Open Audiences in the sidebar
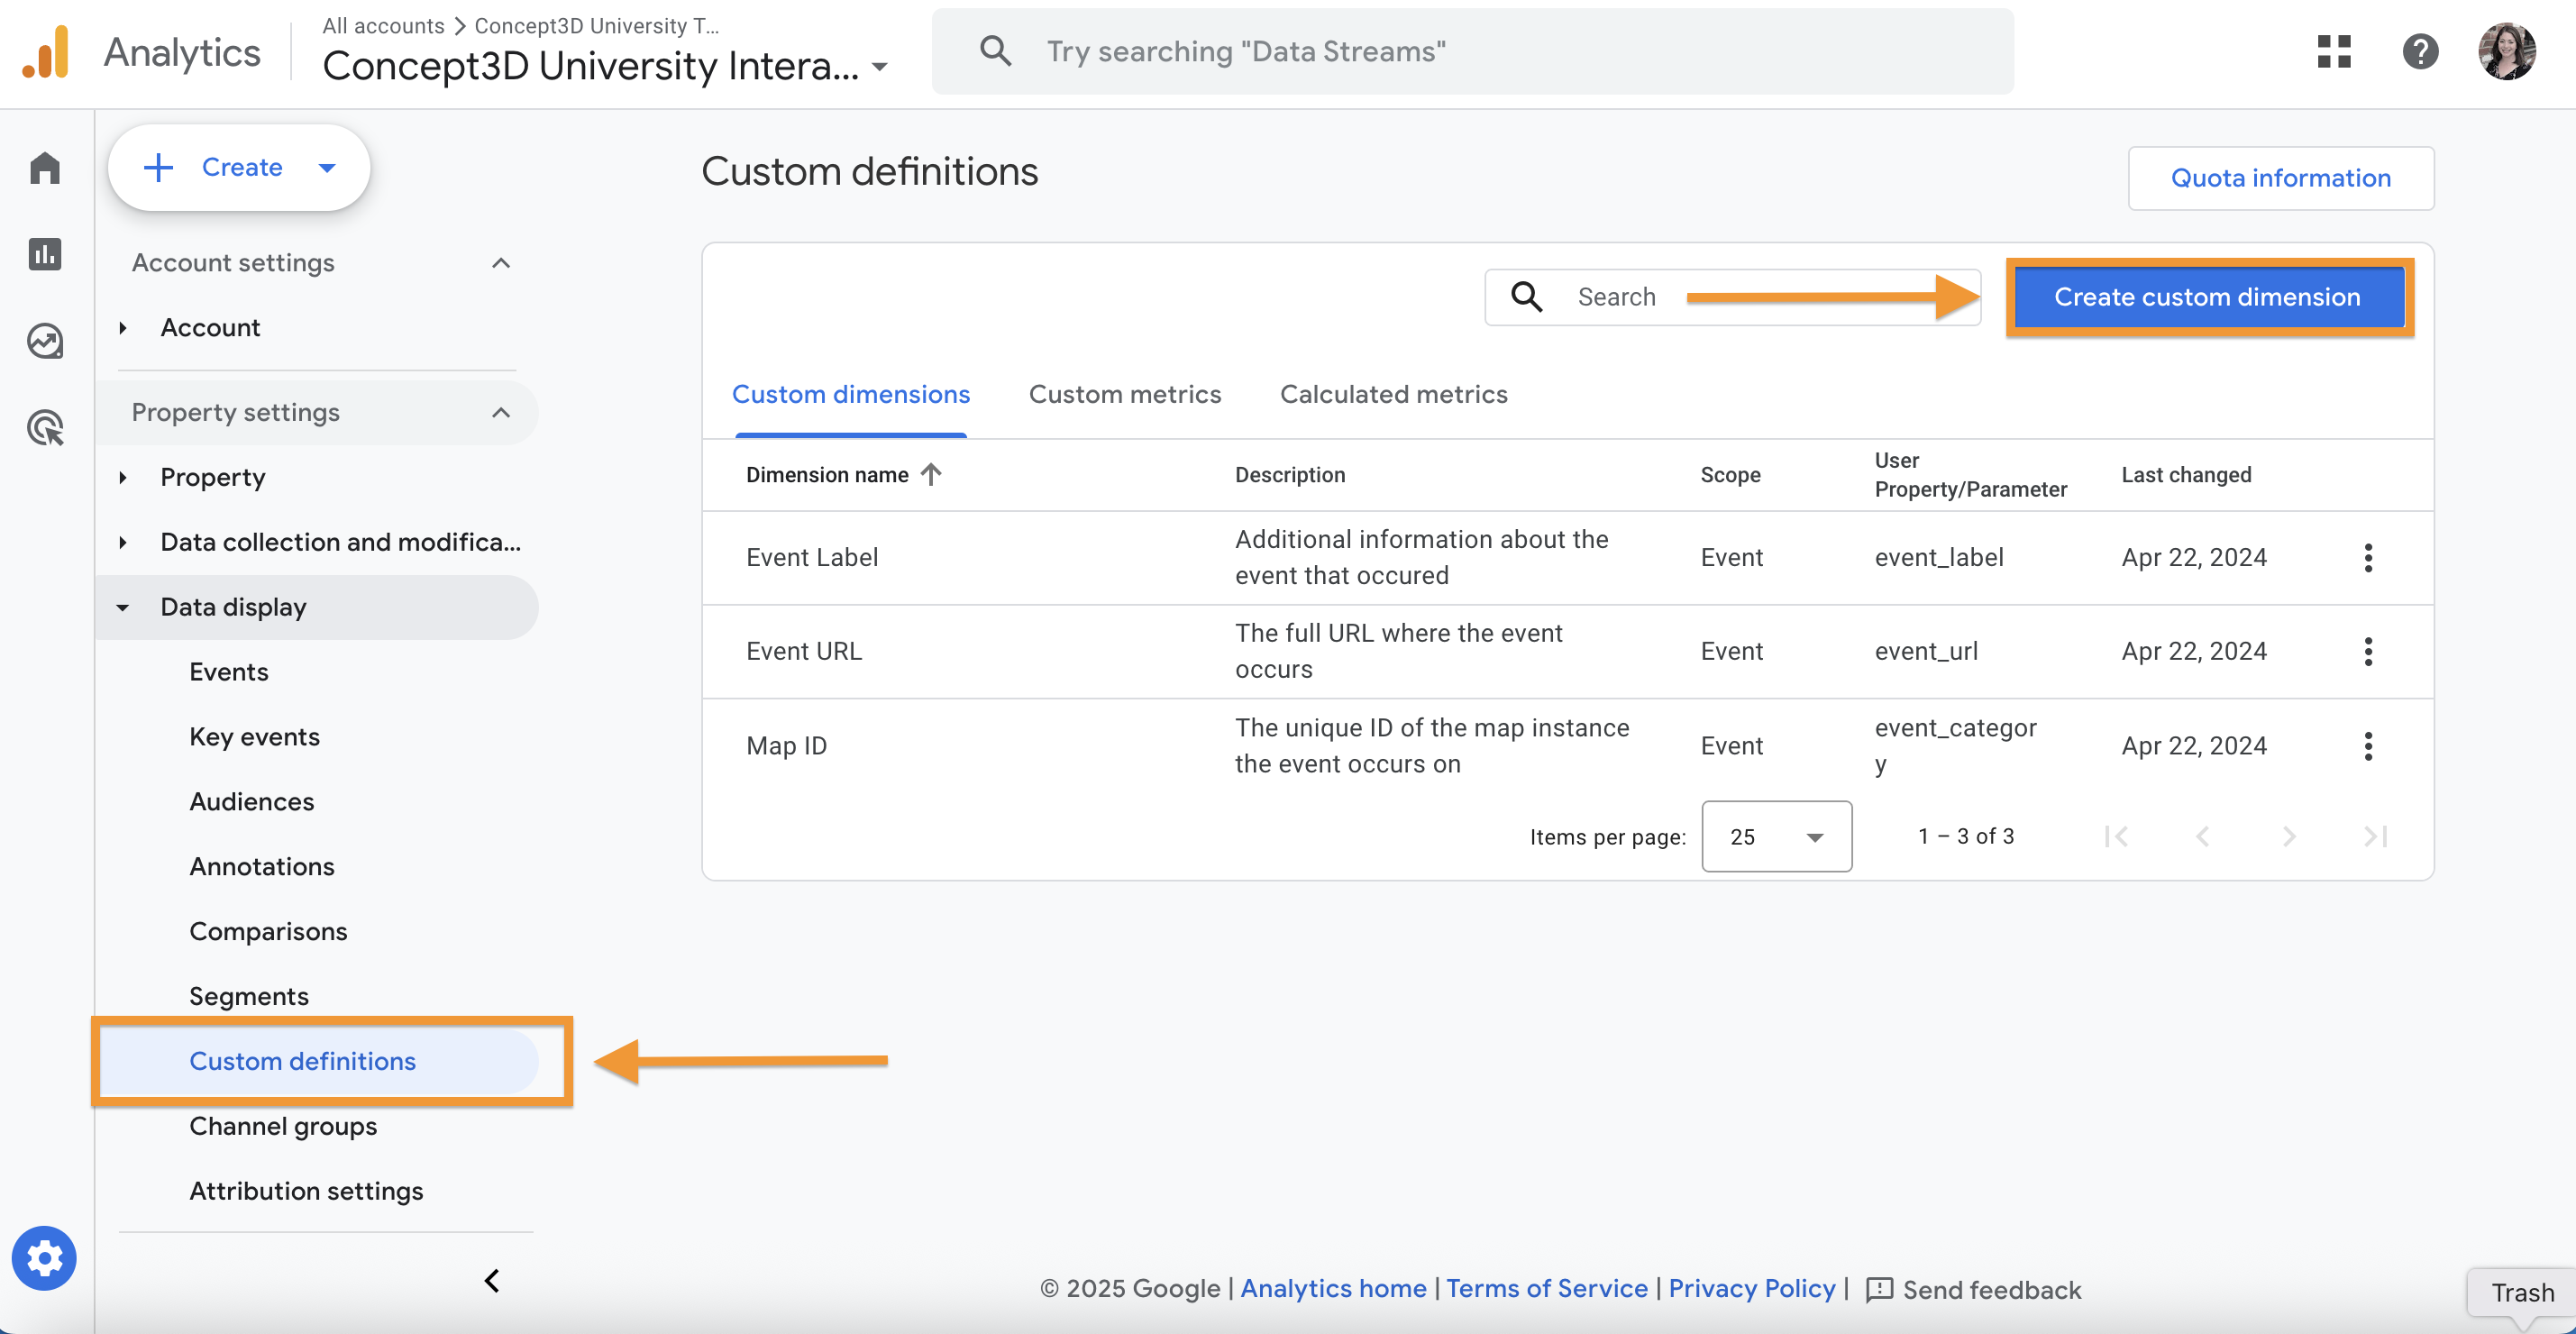 (x=251, y=802)
